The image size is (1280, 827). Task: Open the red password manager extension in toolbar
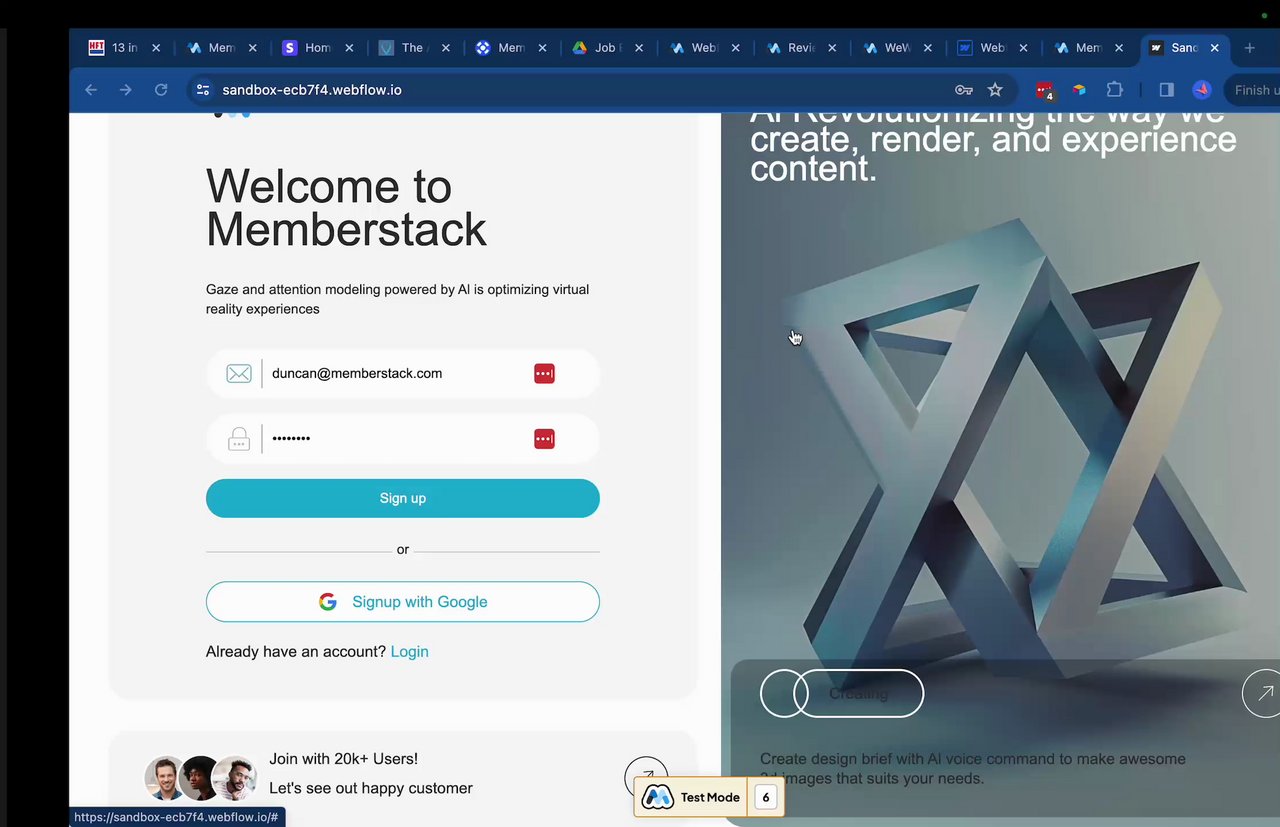tap(1045, 90)
